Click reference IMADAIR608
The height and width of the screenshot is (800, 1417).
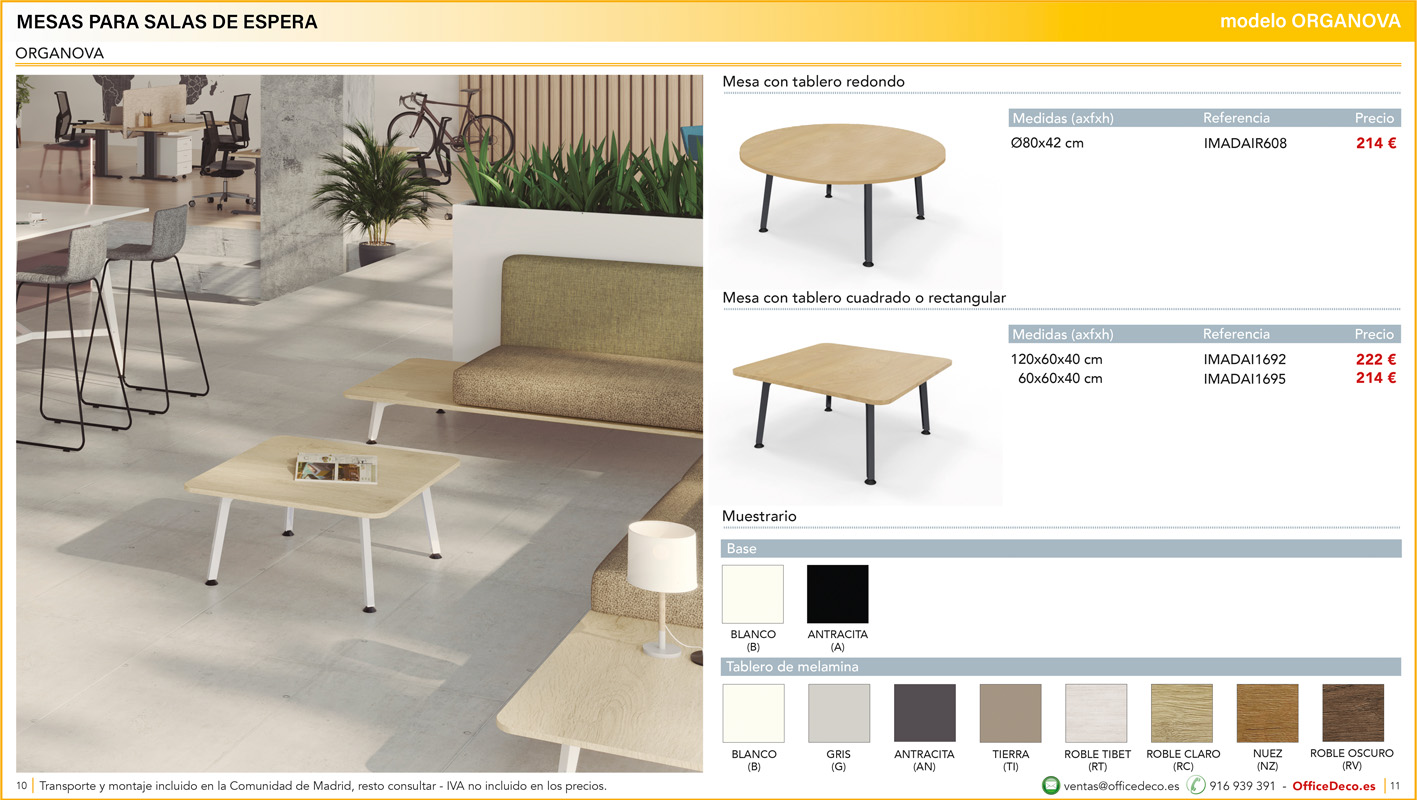point(1245,143)
